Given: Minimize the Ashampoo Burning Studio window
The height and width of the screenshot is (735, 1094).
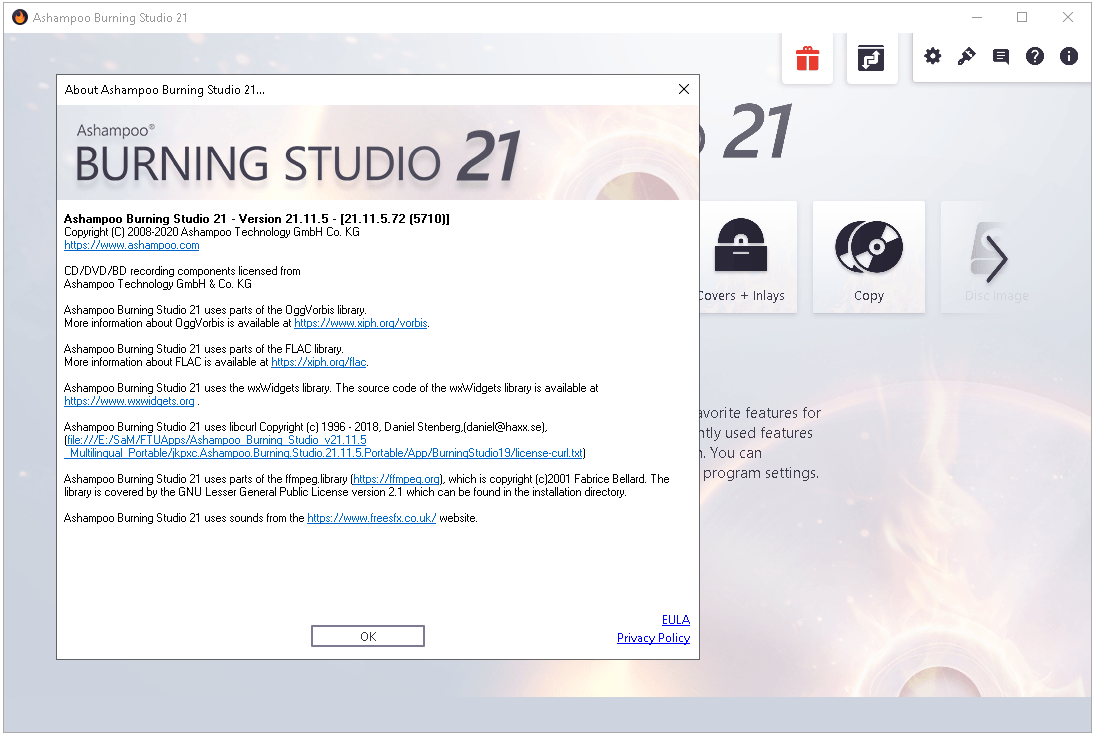Looking at the screenshot, I should pos(977,17).
